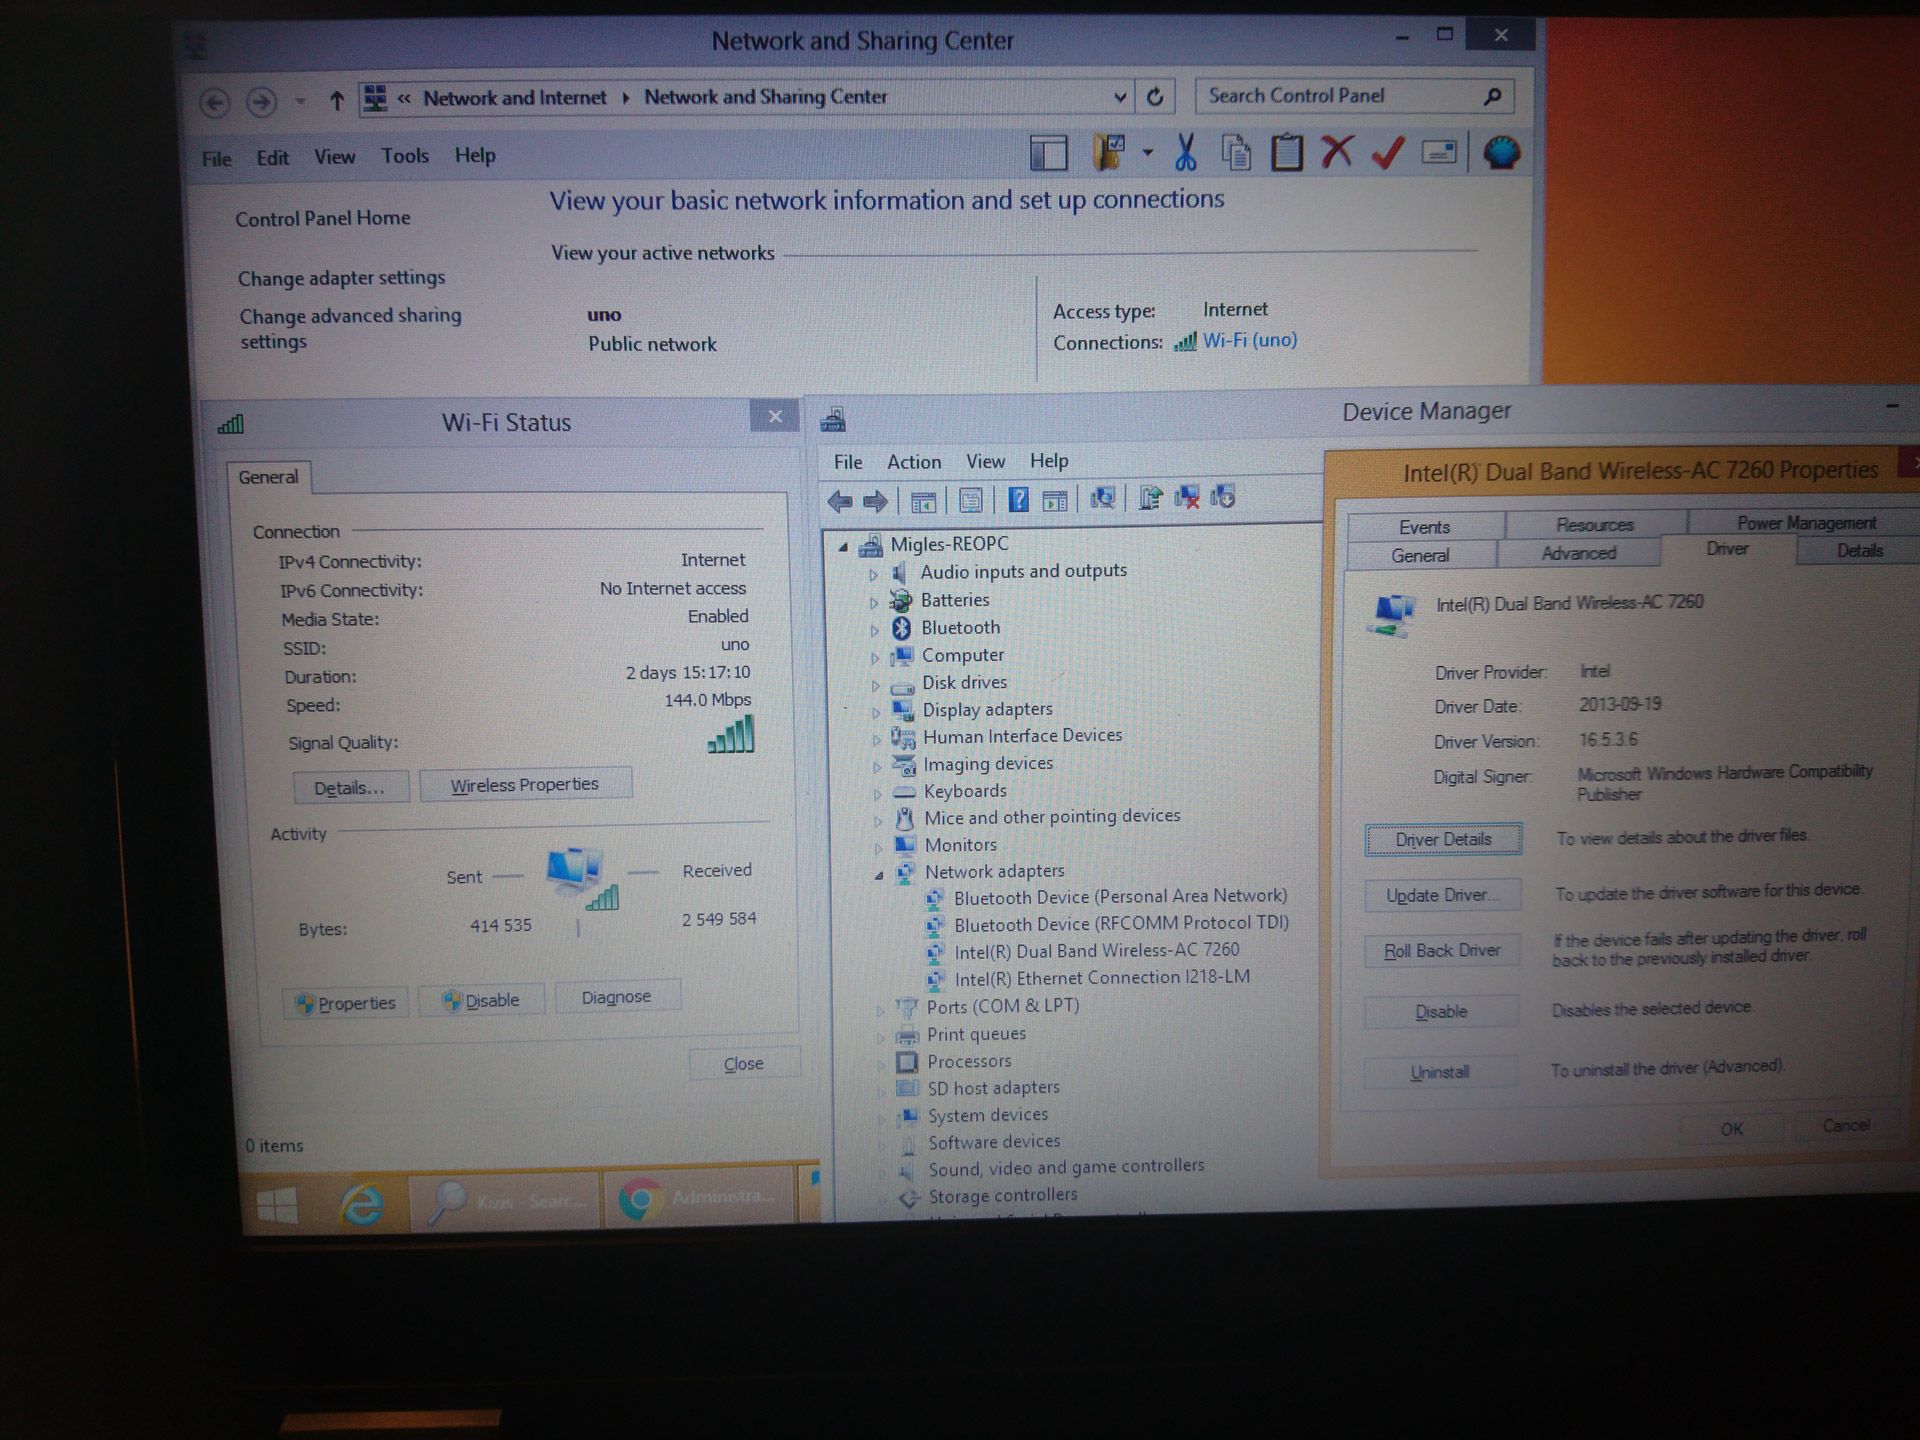The width and height of the screenshot is (1920, 1440).
Task: Go back in Network and Sharing Center
Action: coord(214,102)
